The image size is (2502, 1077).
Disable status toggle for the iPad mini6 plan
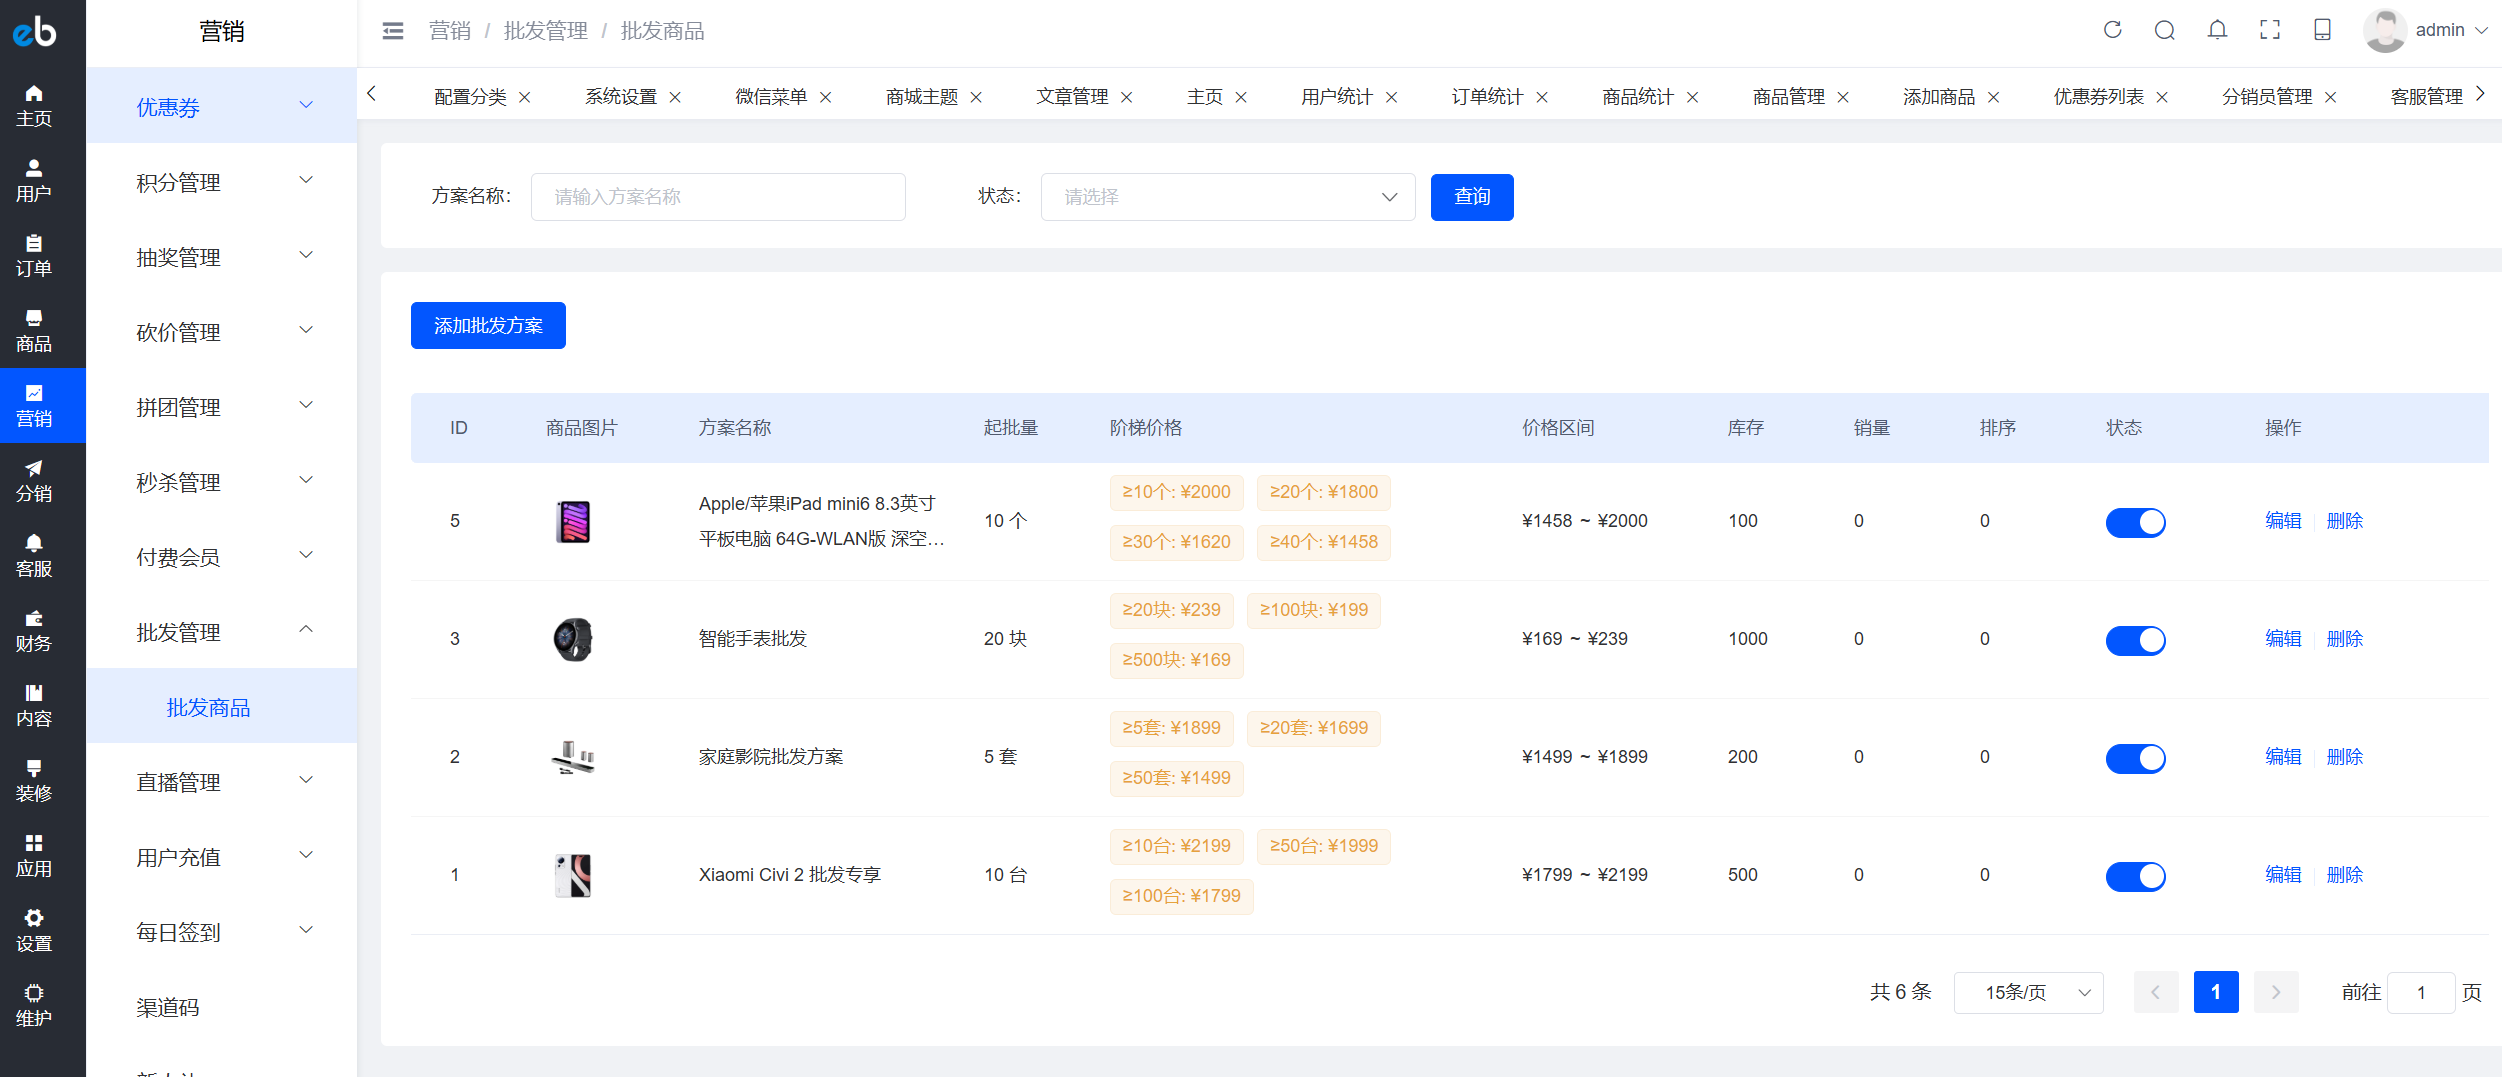(x=2135, y=522)
